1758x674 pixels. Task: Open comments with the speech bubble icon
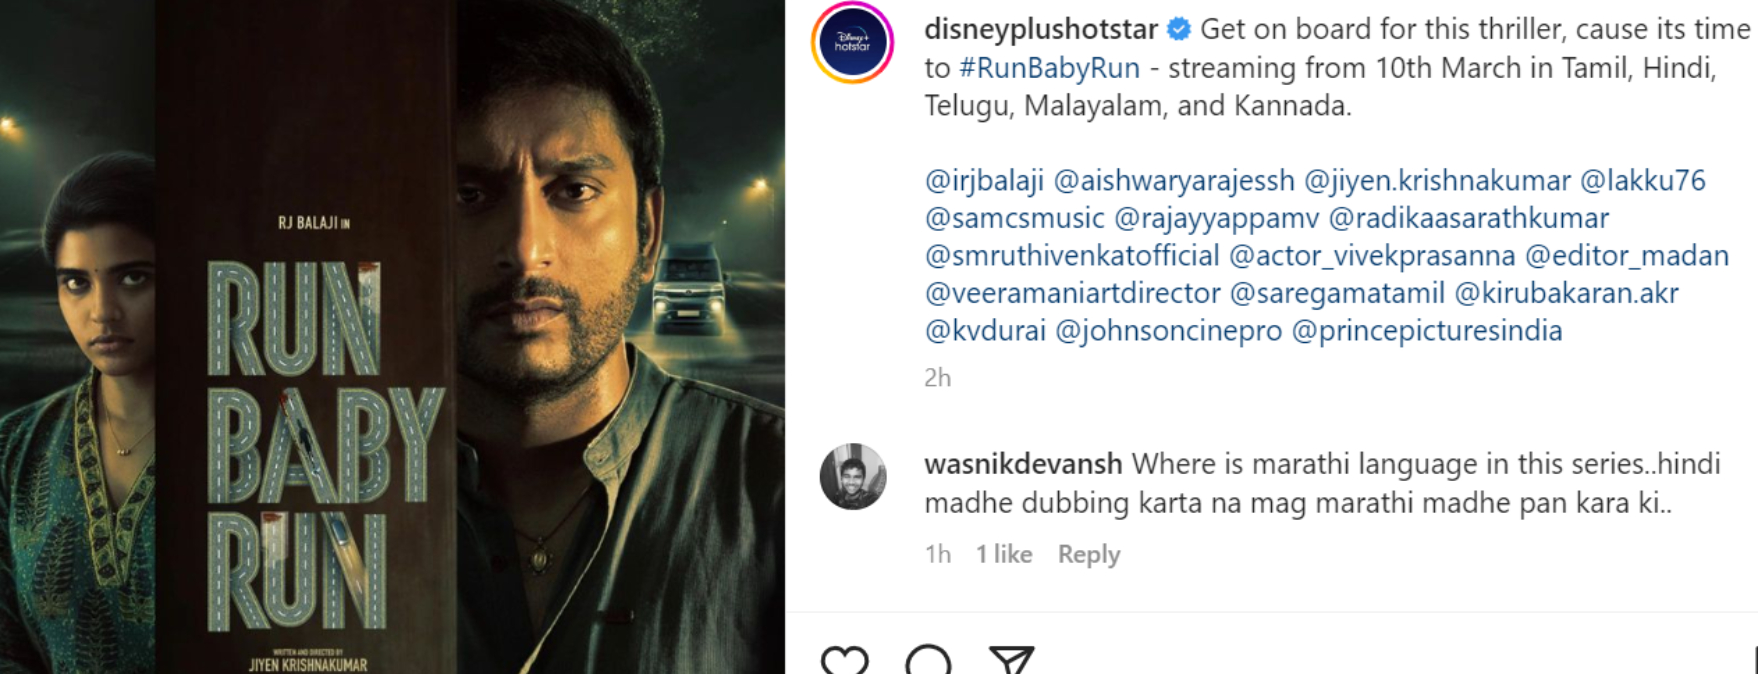[928, 662]
